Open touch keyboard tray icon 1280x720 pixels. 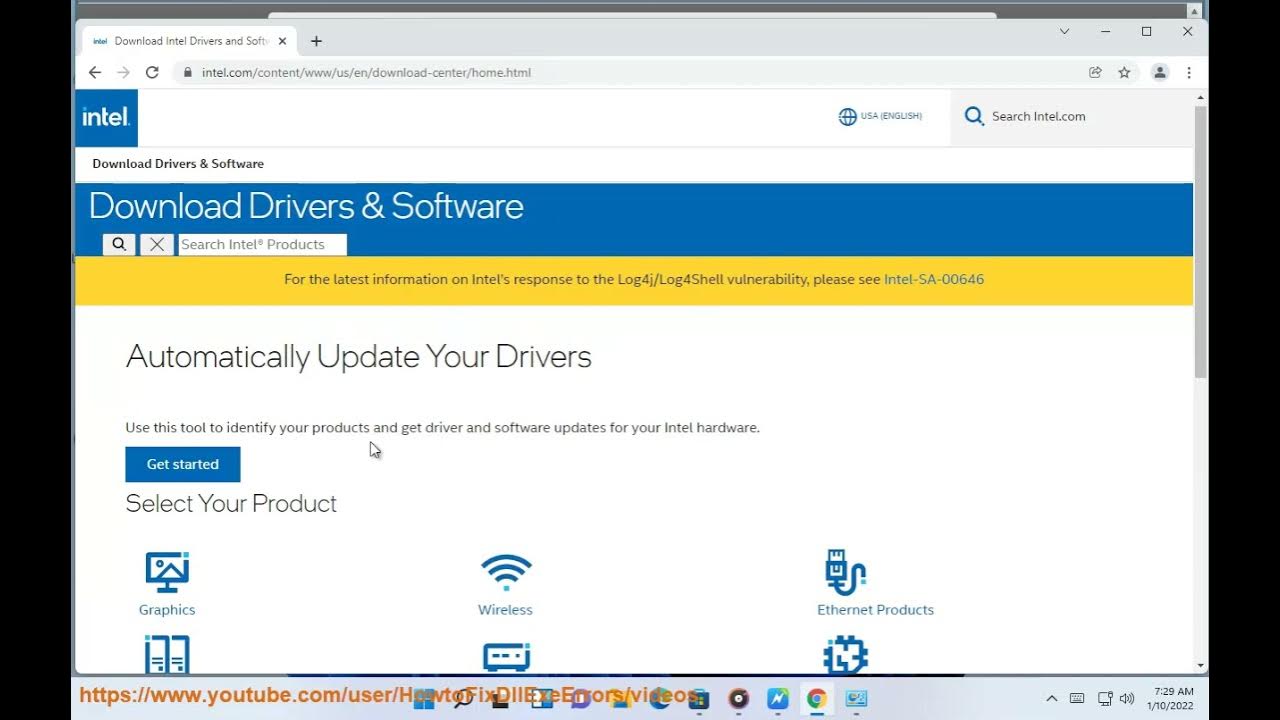point(1077,699)
